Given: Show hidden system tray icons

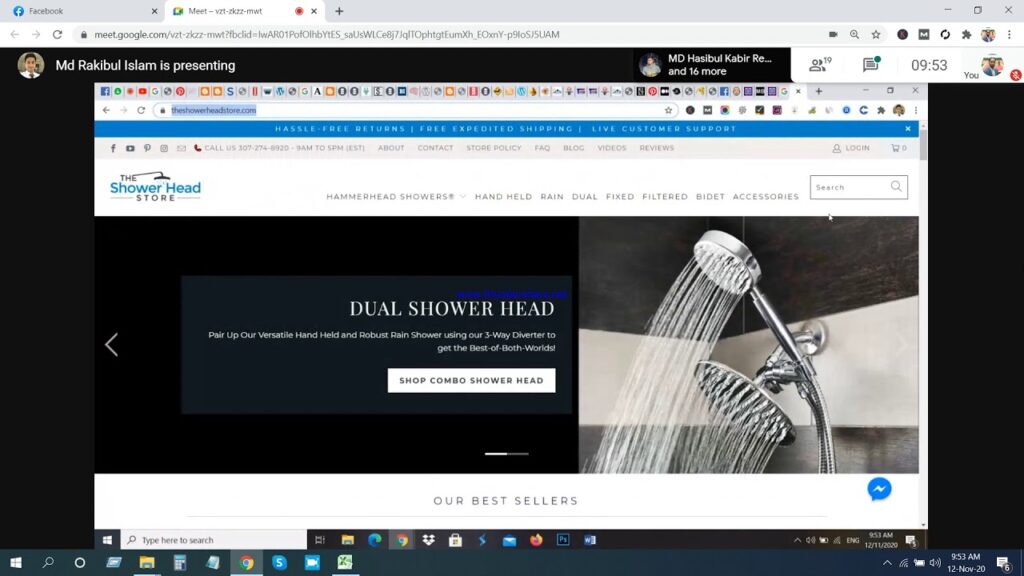Looking at the screenshot, I should [x=887, y=563].
